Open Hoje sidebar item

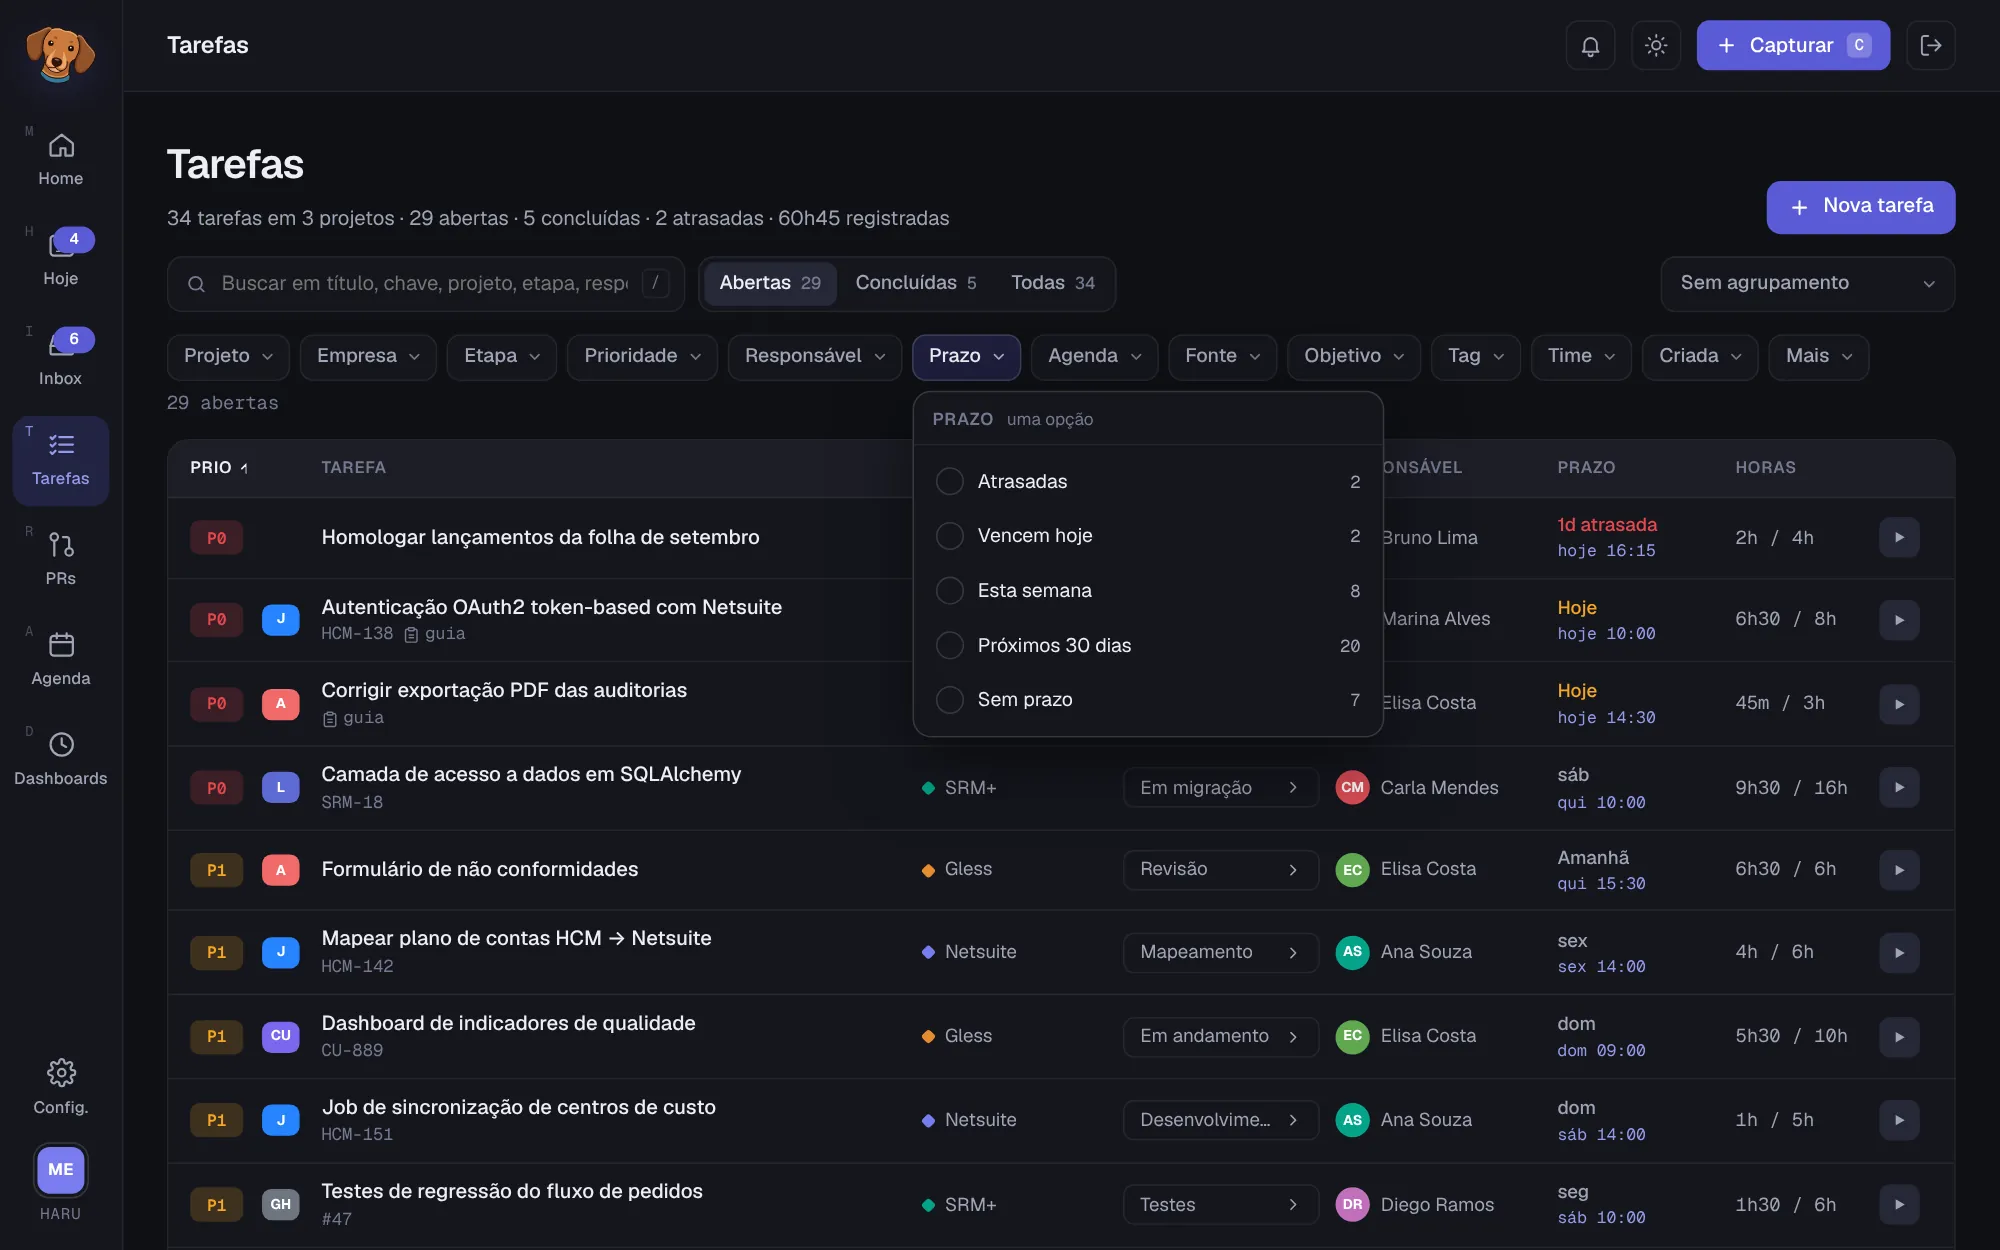(x=61, y=260)
